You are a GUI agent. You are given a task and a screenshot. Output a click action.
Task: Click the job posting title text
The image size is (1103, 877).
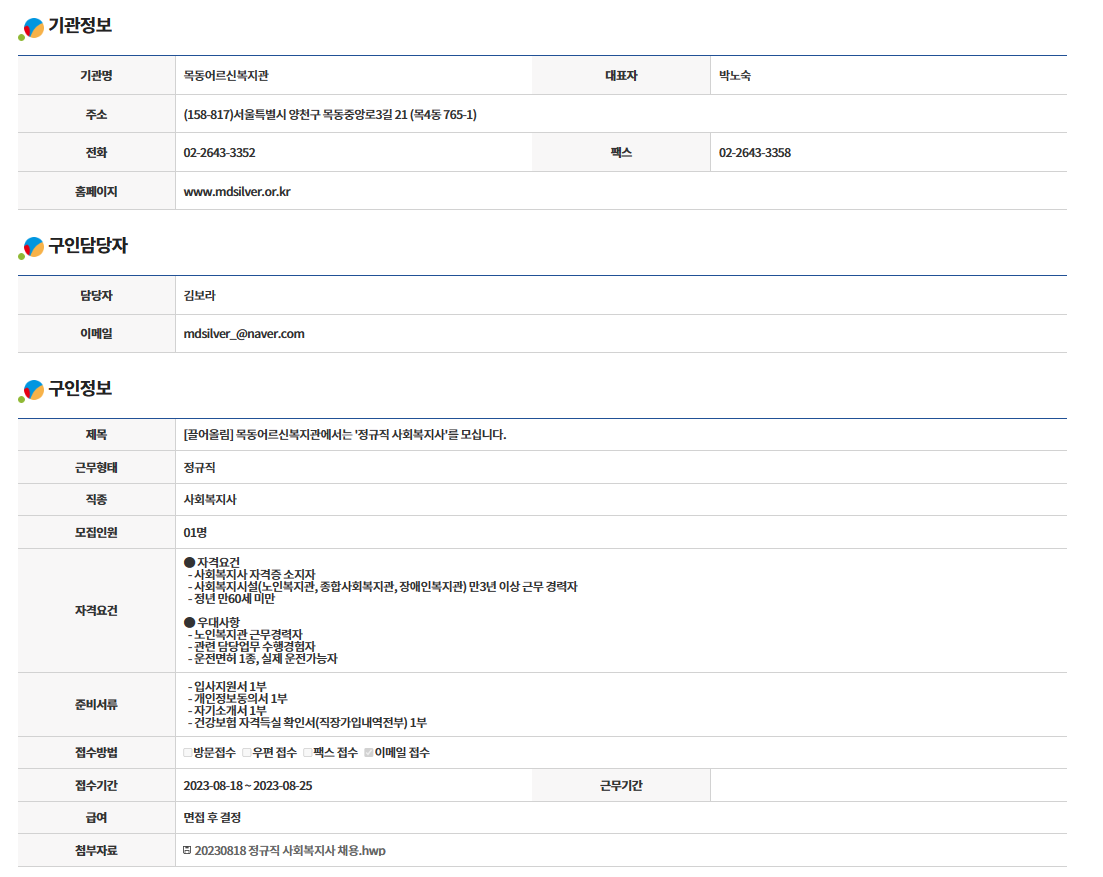pyautogui.click(x=345, y=435)
